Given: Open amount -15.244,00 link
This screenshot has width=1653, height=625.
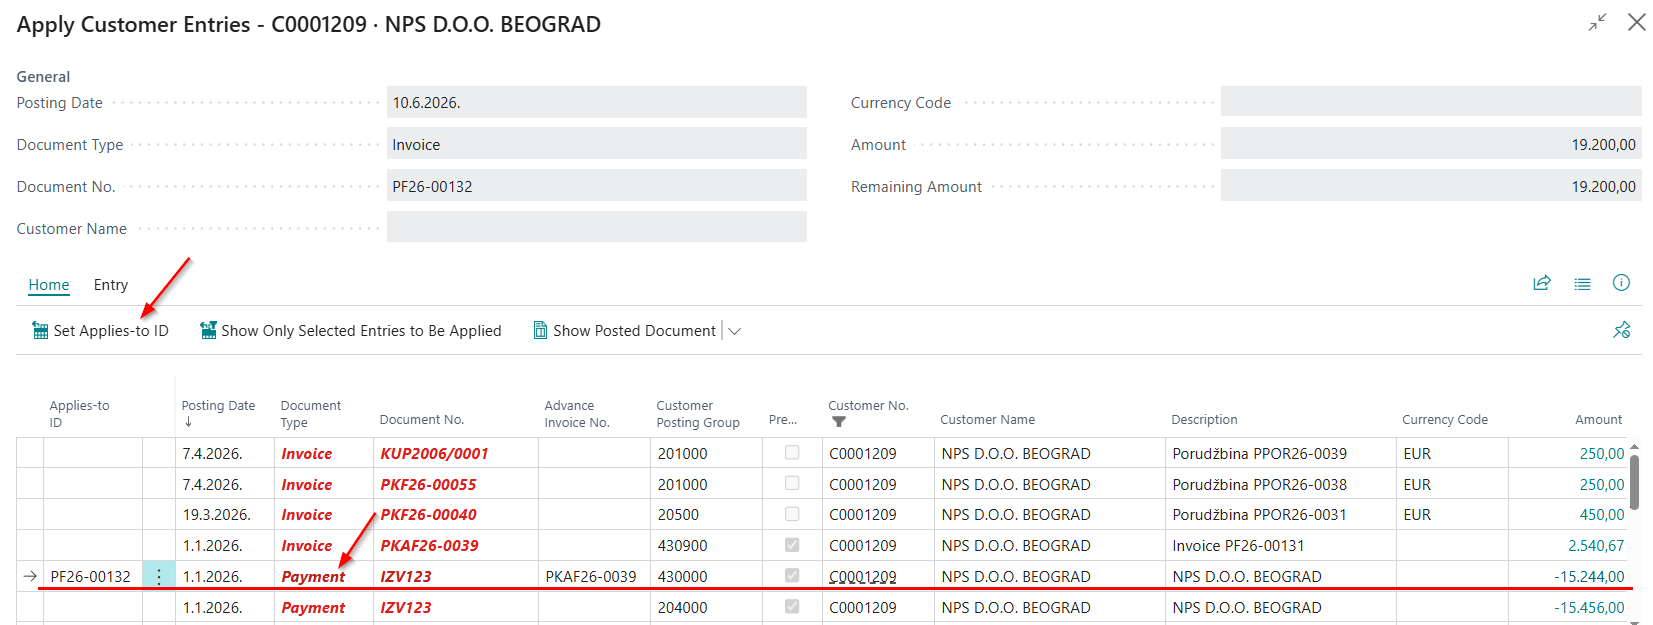Looking at the screenshot, I should [1589, 576].
